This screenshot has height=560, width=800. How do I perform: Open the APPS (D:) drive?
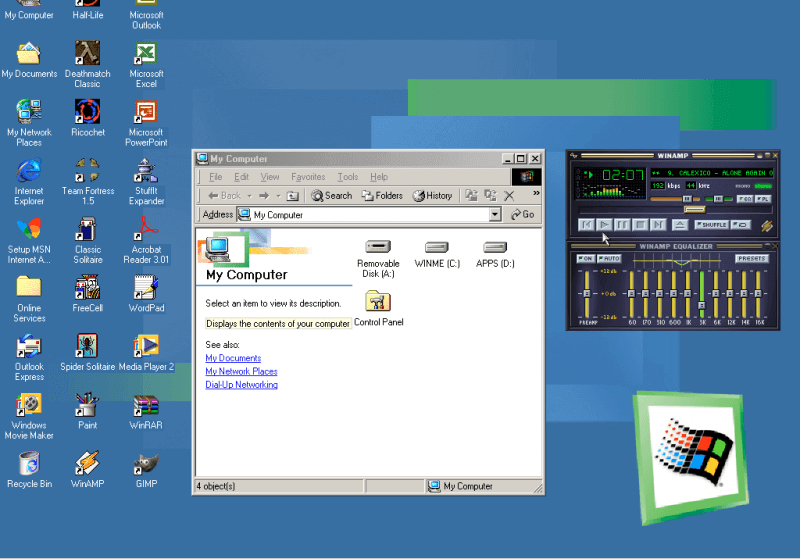tap(495, 254)
